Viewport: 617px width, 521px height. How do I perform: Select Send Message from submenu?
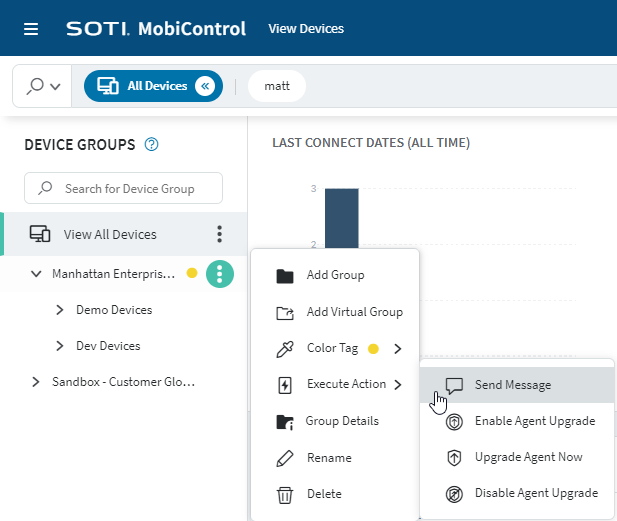click(512, 385)
